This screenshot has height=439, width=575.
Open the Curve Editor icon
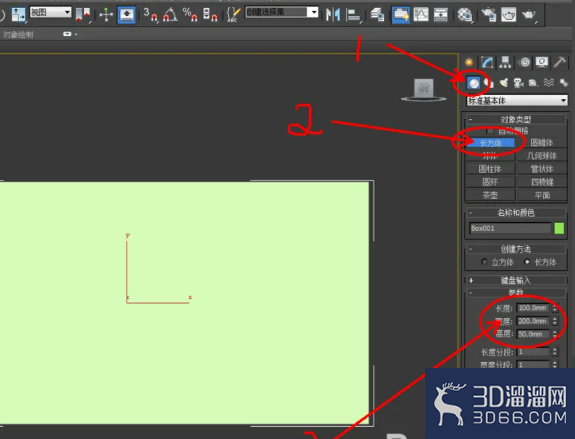(x=421, y=15)
